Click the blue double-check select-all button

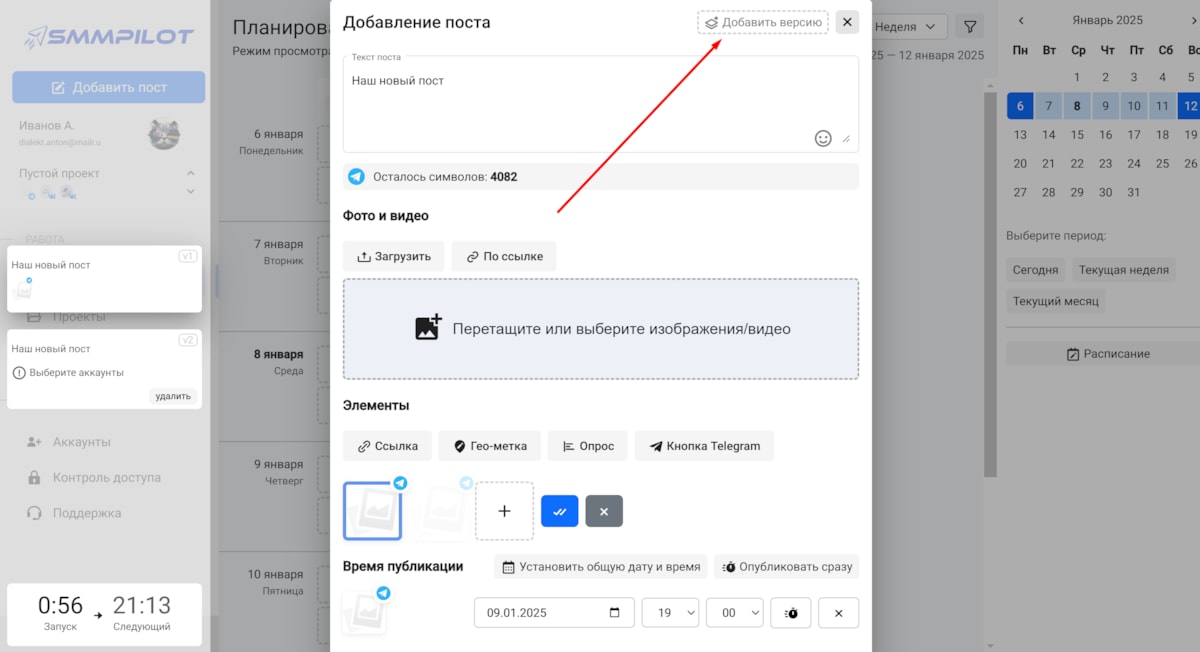560,511
